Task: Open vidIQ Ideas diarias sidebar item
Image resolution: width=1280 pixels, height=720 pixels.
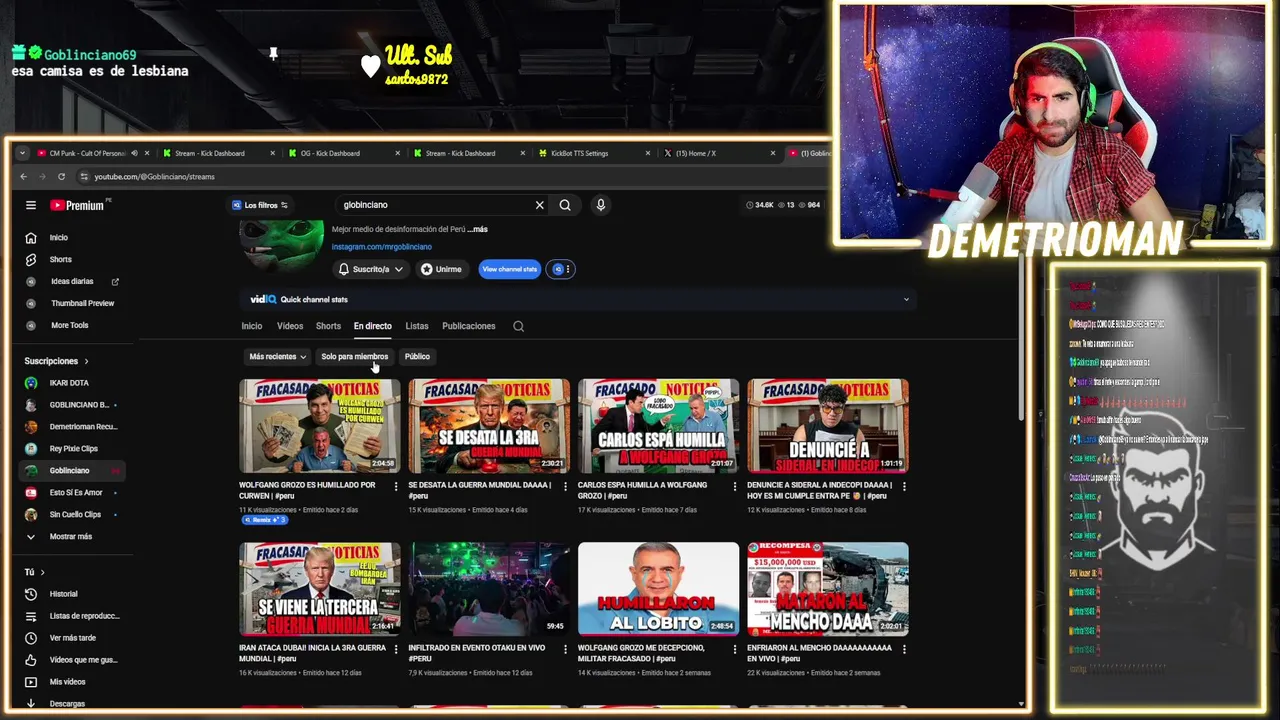Action: (x=72, y=282)
